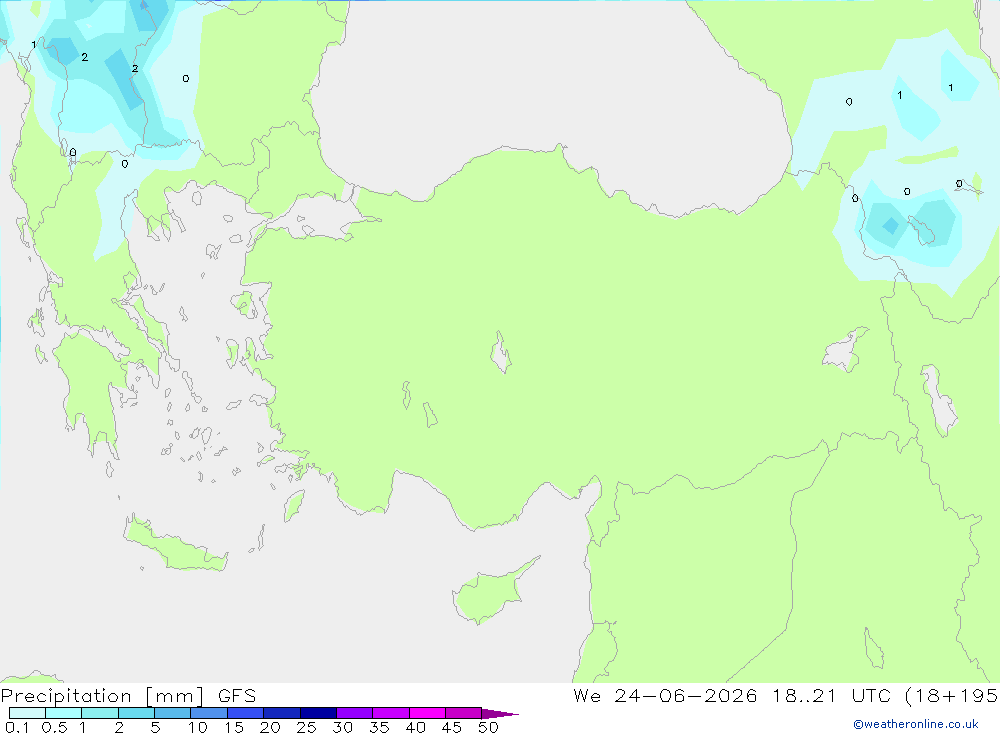Click the forecast date 'We 24-06-2026' text
This screenshot has height=733, width=1000.
[665, 695]
